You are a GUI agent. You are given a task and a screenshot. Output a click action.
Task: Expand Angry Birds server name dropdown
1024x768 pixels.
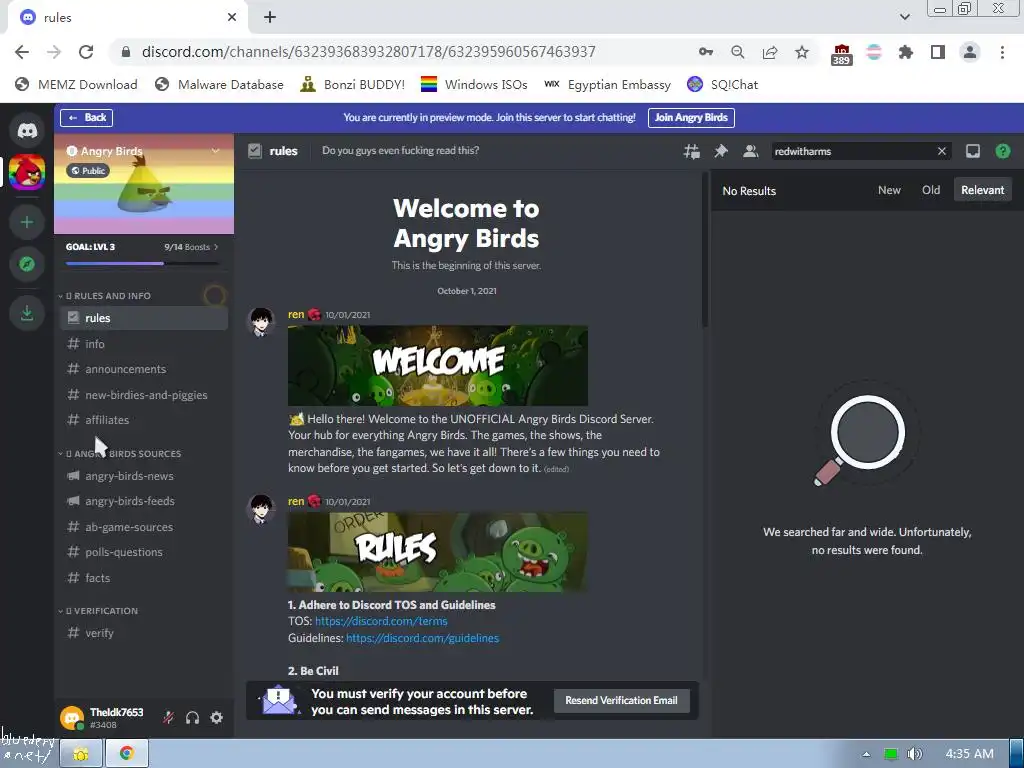(x=216, y=151)
